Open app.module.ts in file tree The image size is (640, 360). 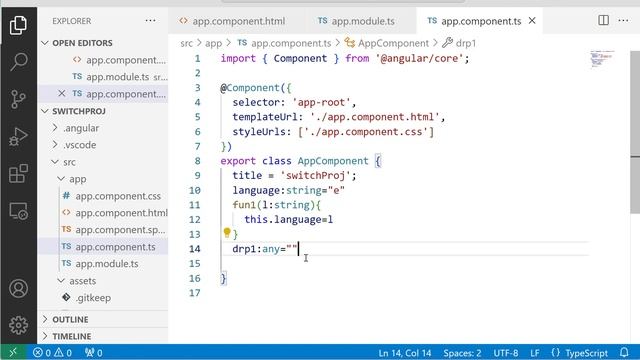click(107, 264)
